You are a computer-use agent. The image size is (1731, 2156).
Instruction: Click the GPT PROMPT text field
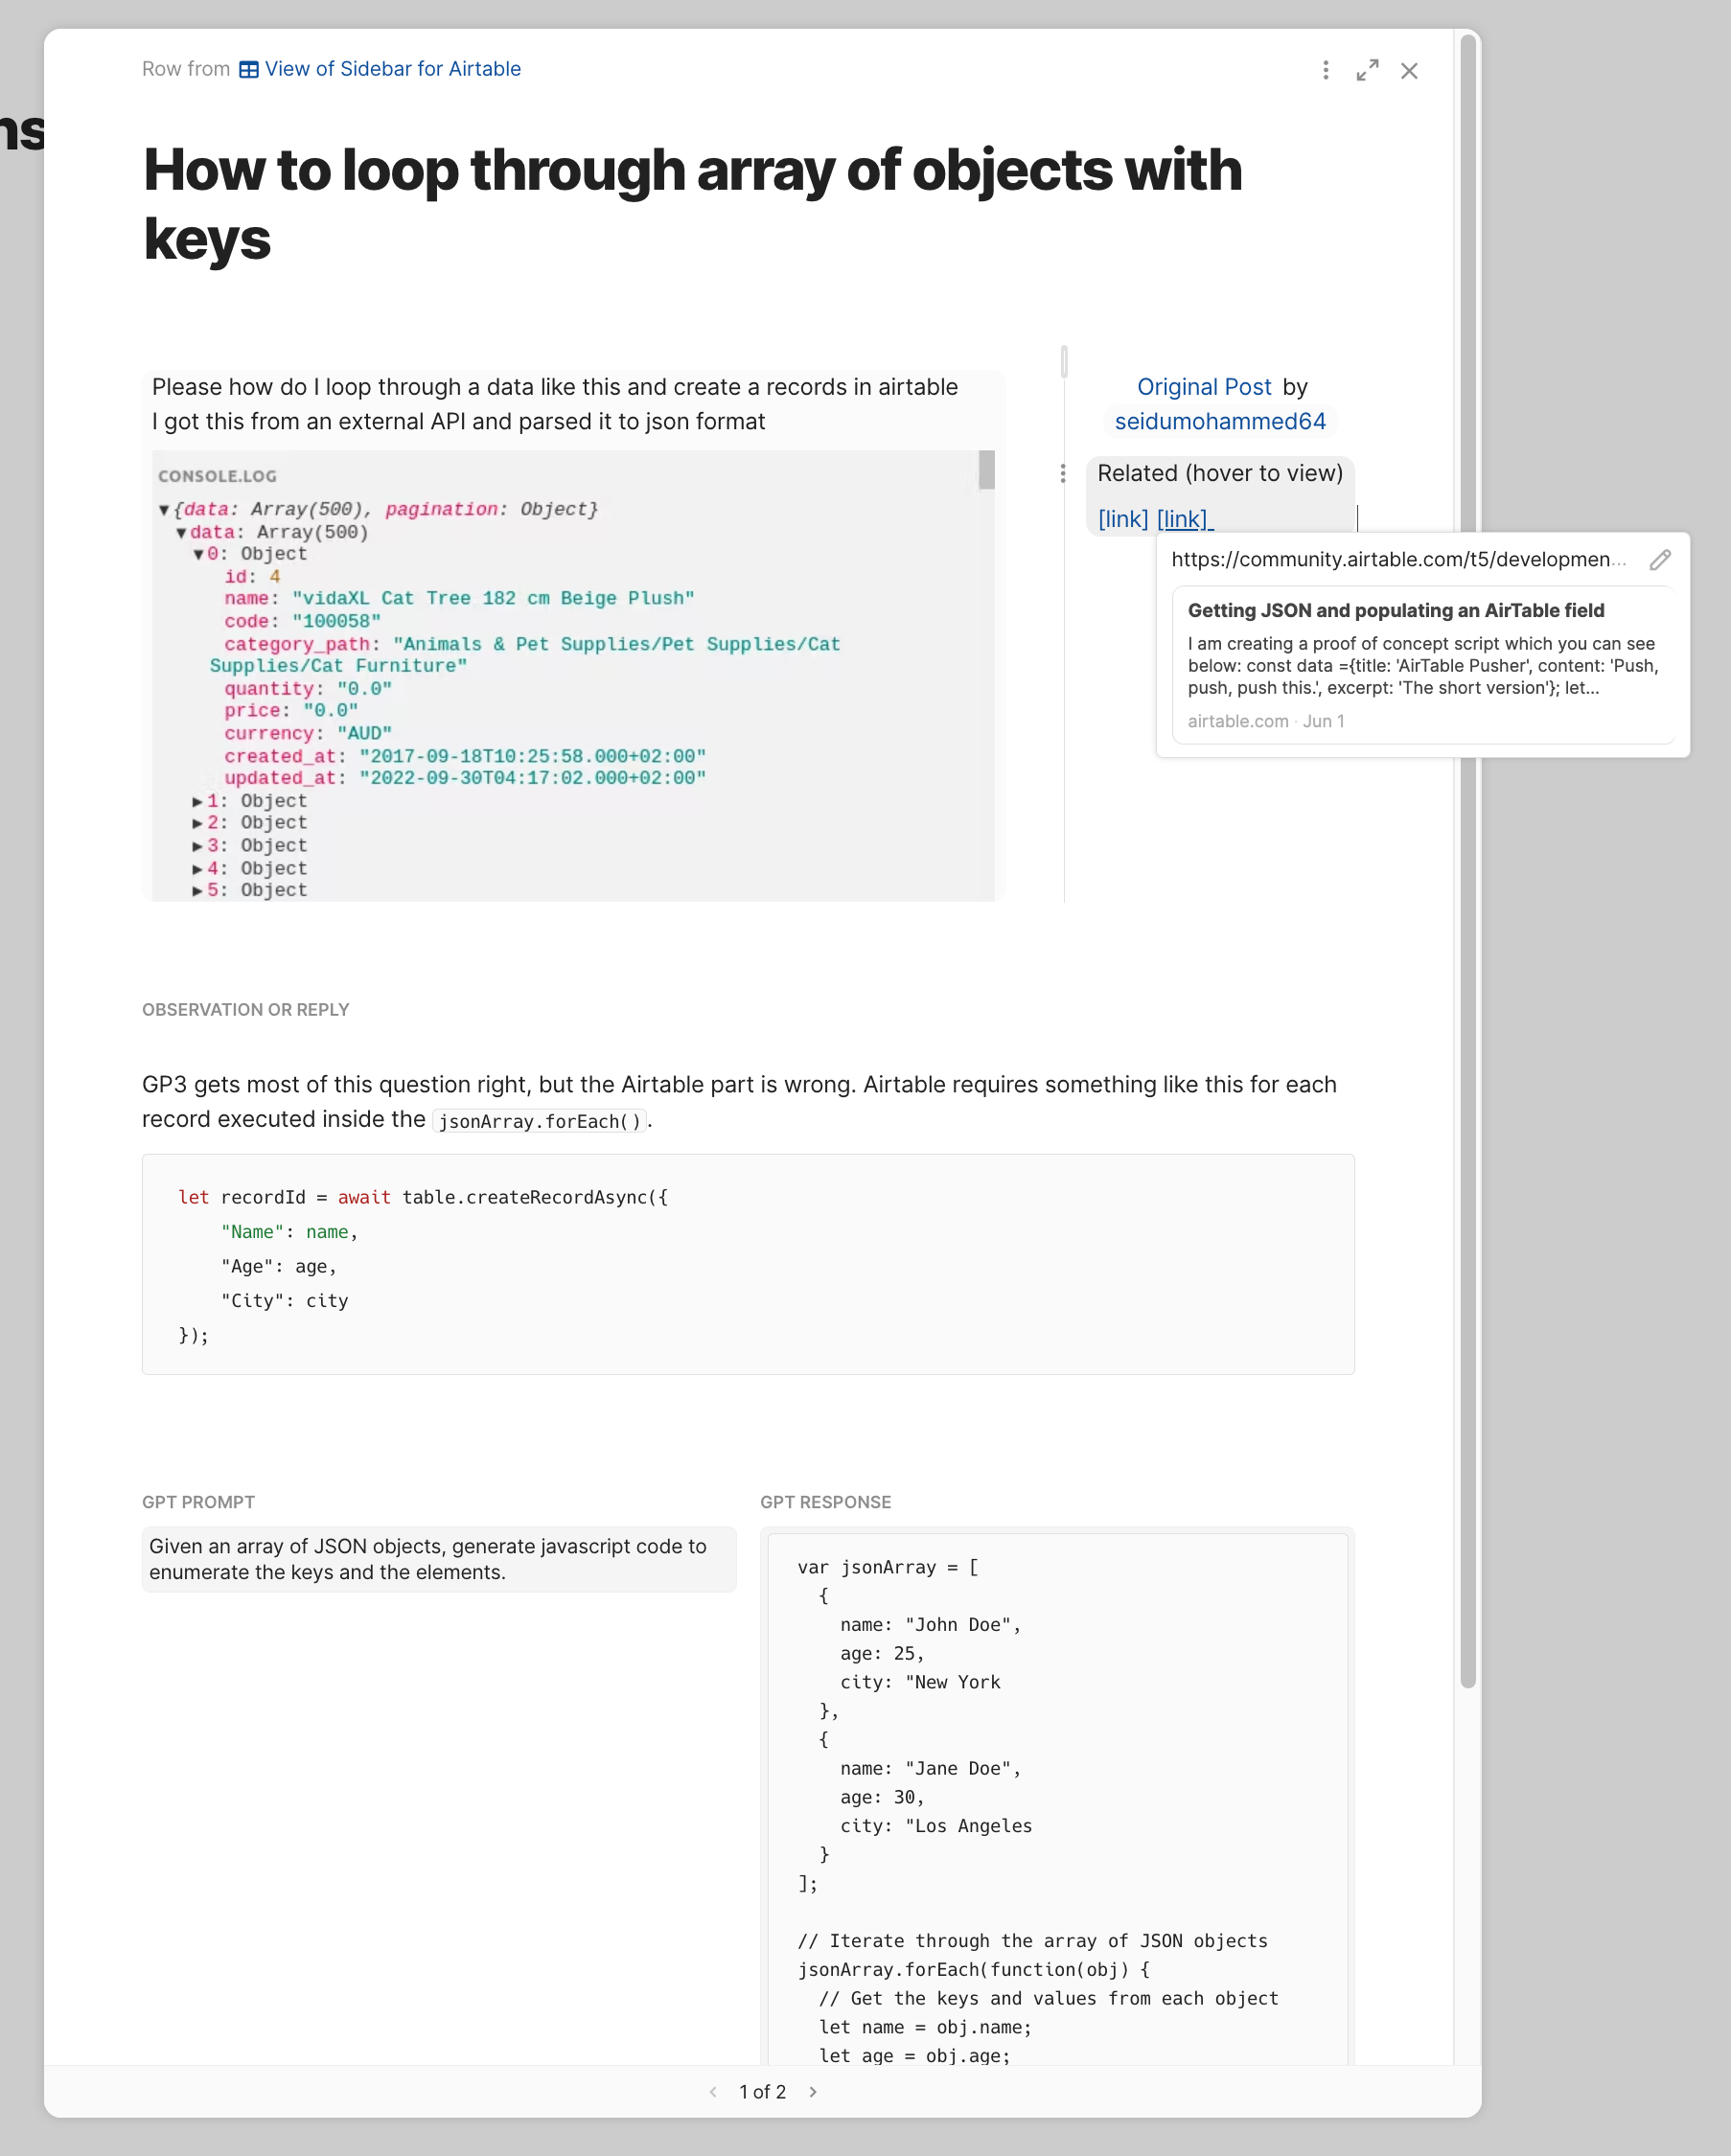point(439,1559)
